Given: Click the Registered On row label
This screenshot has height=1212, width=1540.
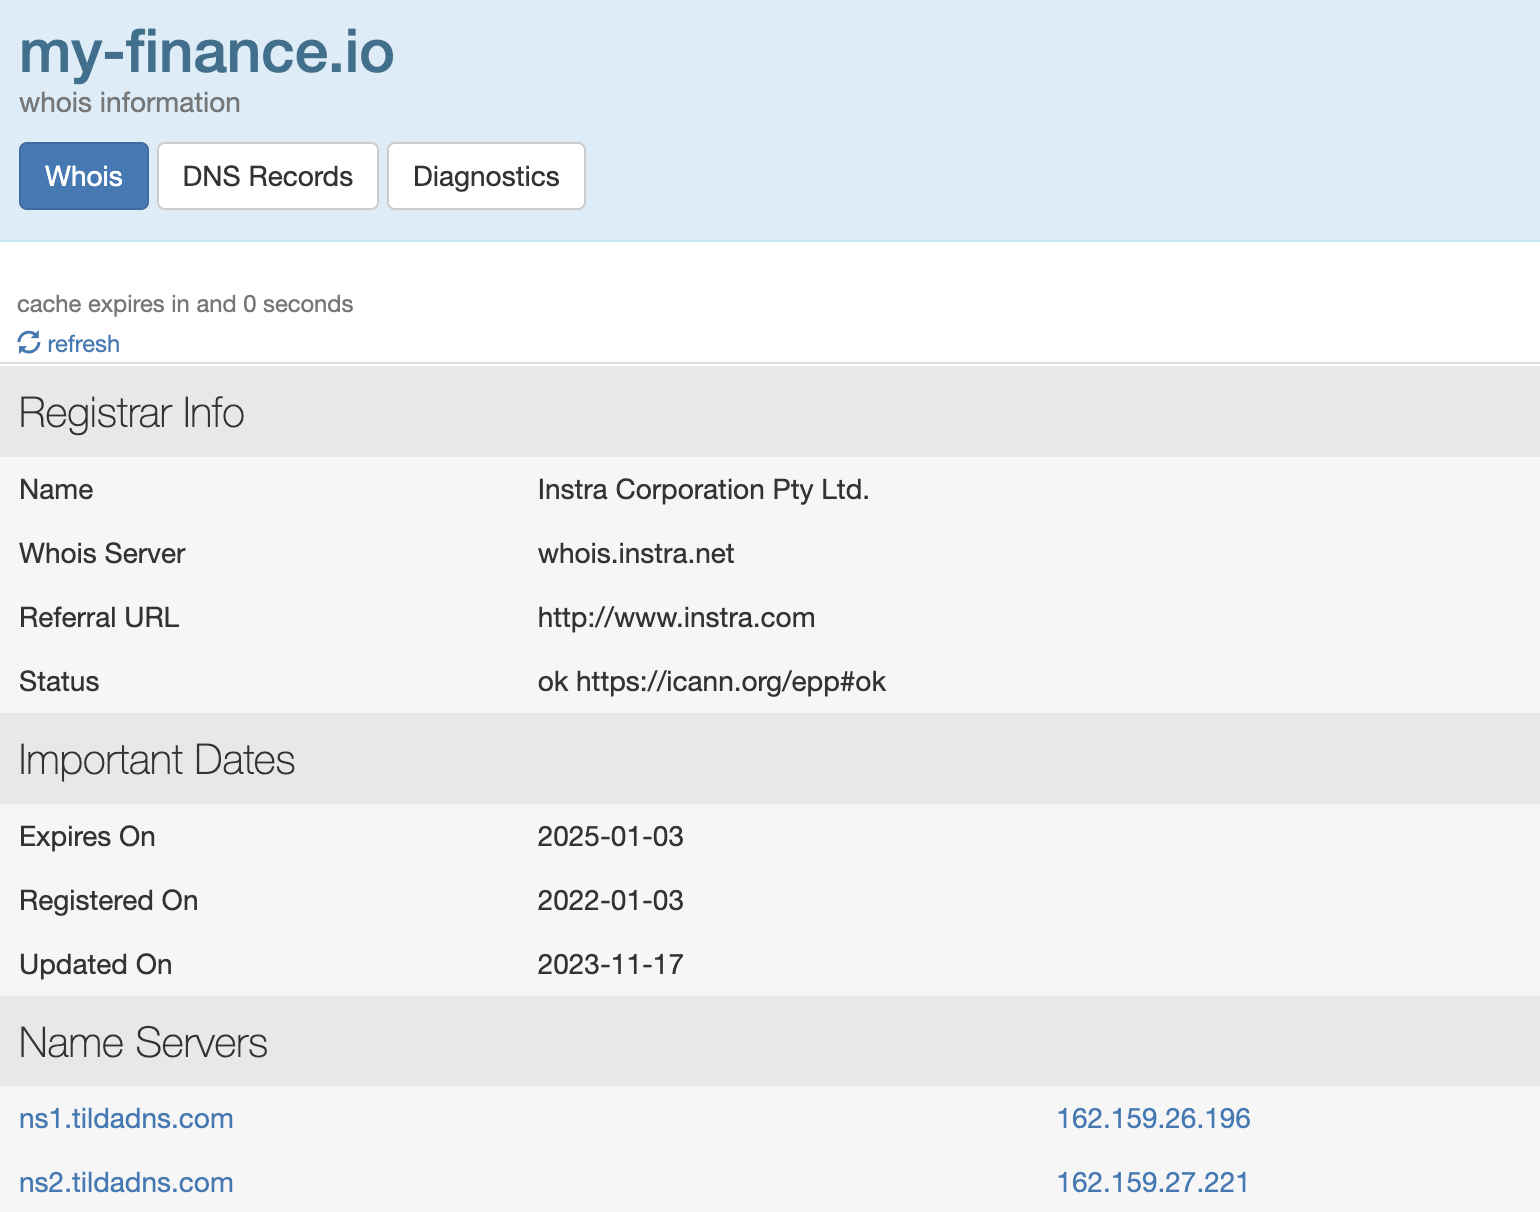Looking at the screenshot, I should click(108, 900).
